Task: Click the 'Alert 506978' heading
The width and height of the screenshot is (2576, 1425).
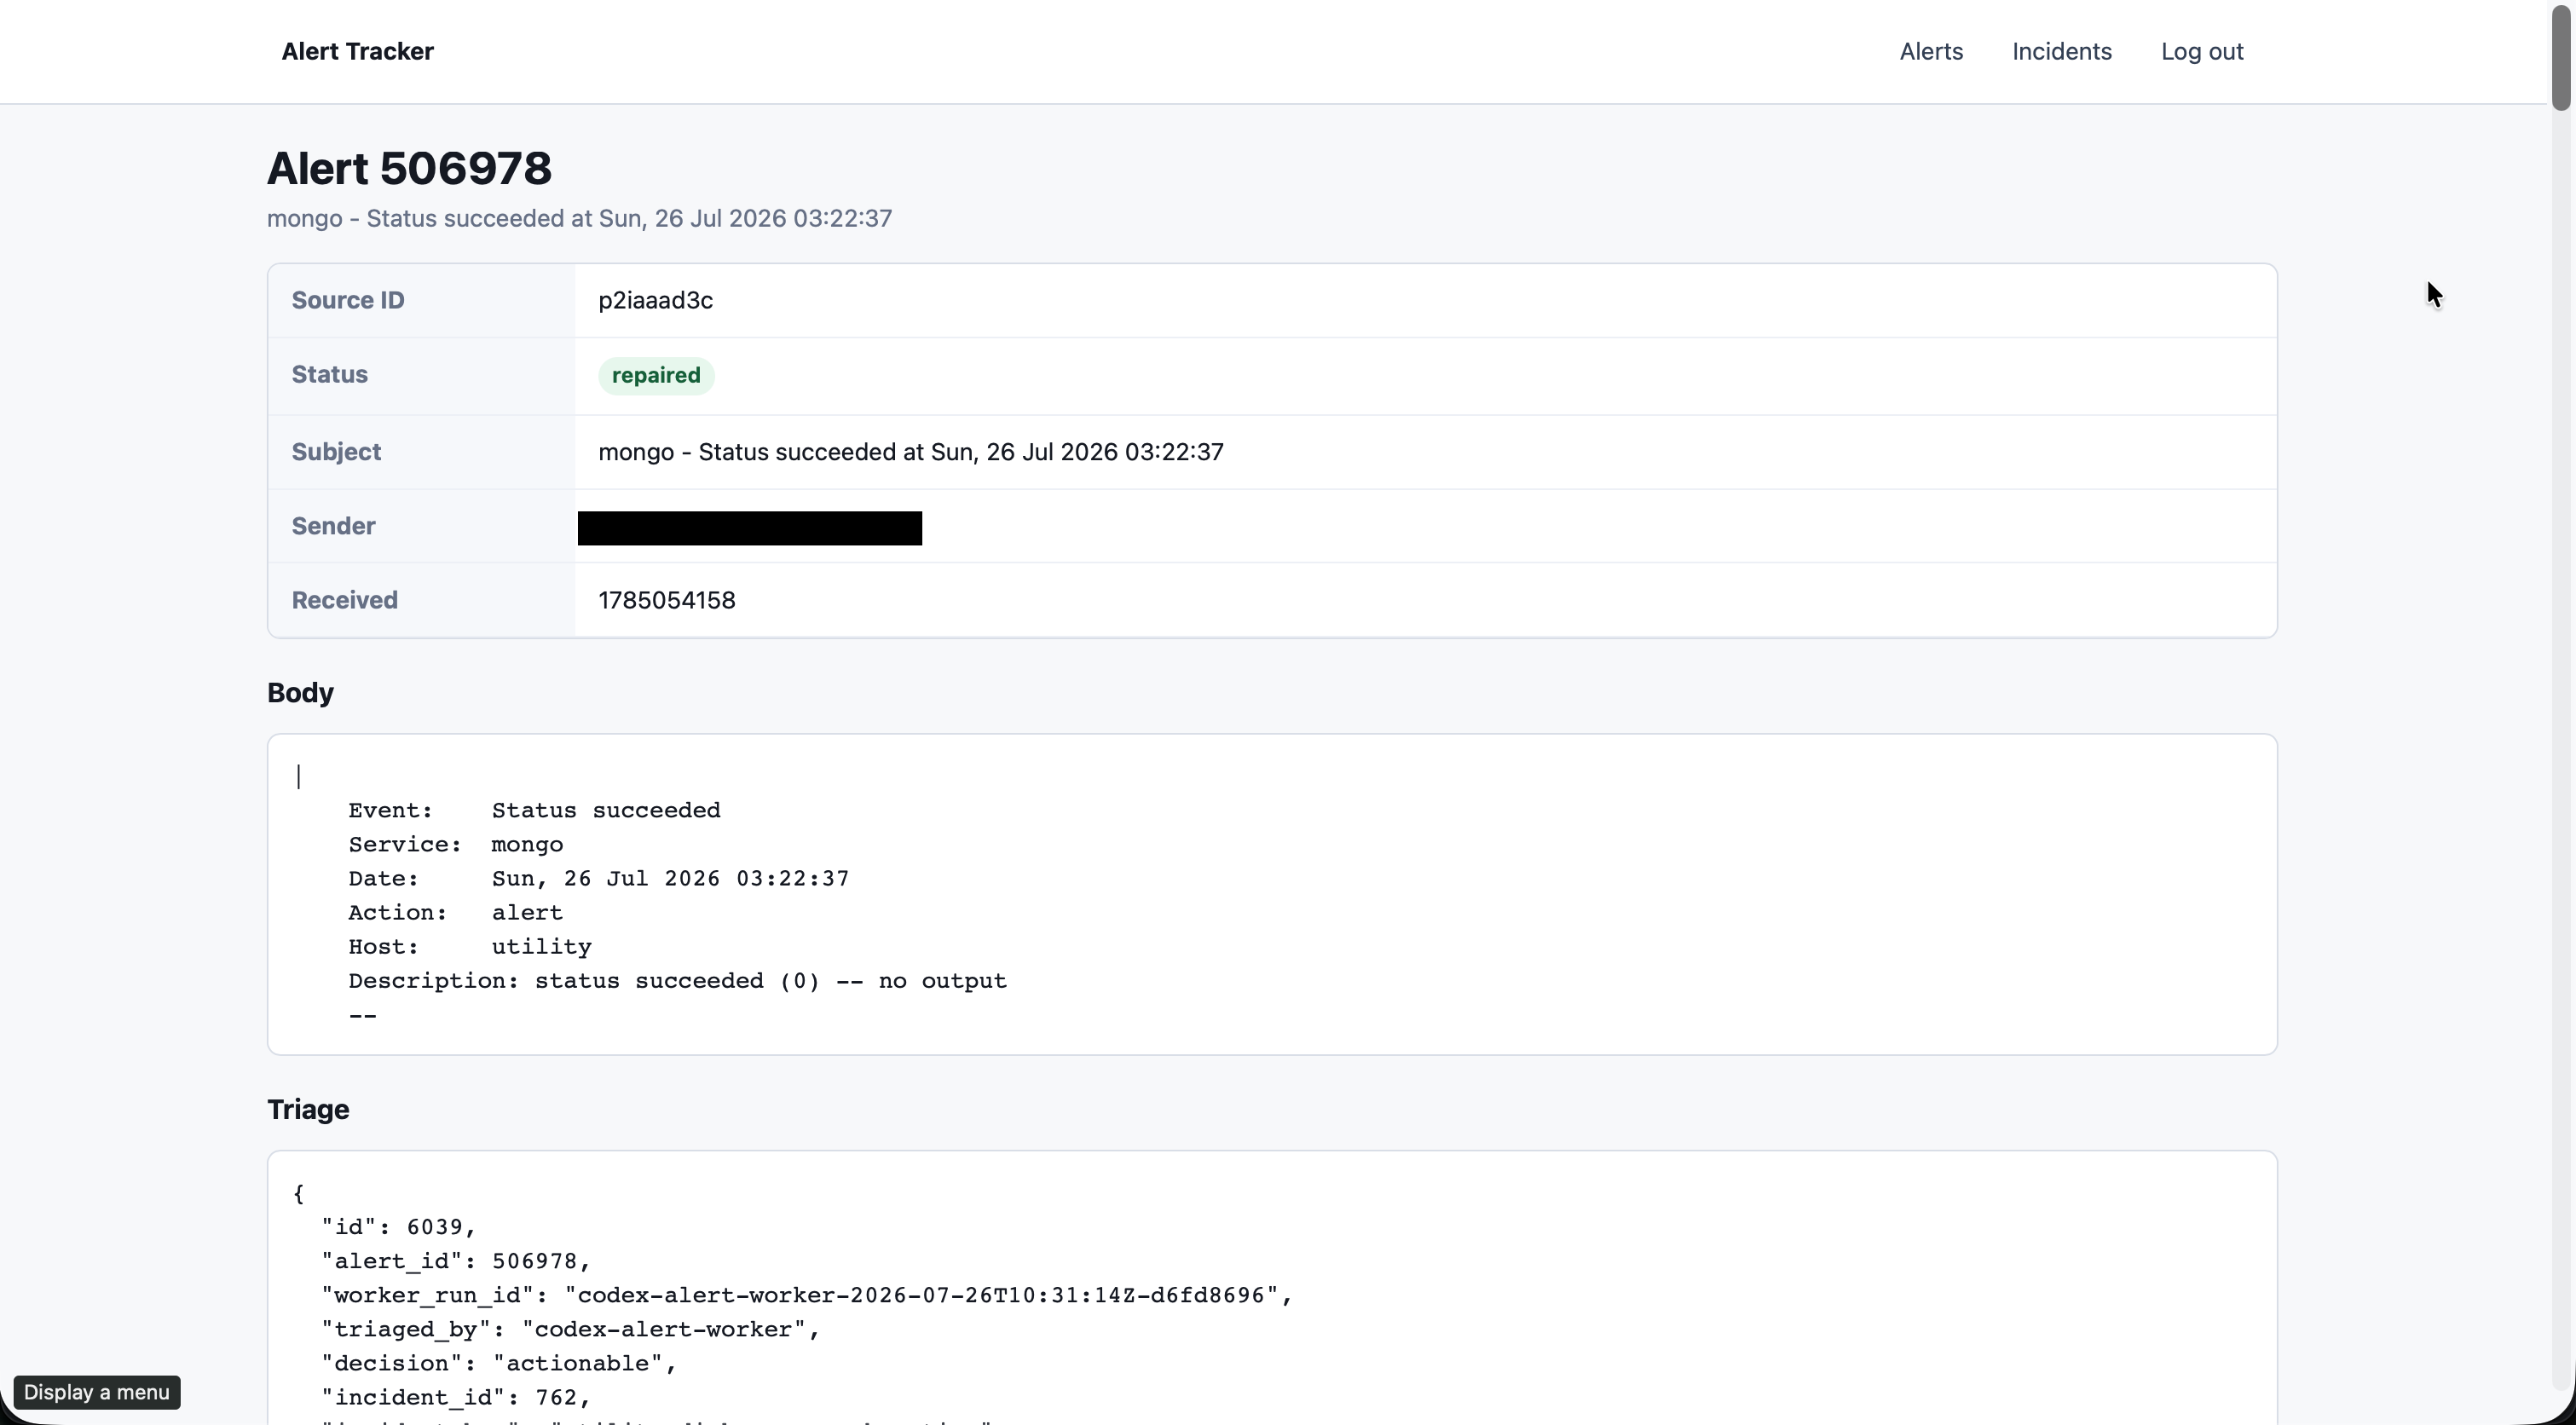Action: (x=409, y=168)
